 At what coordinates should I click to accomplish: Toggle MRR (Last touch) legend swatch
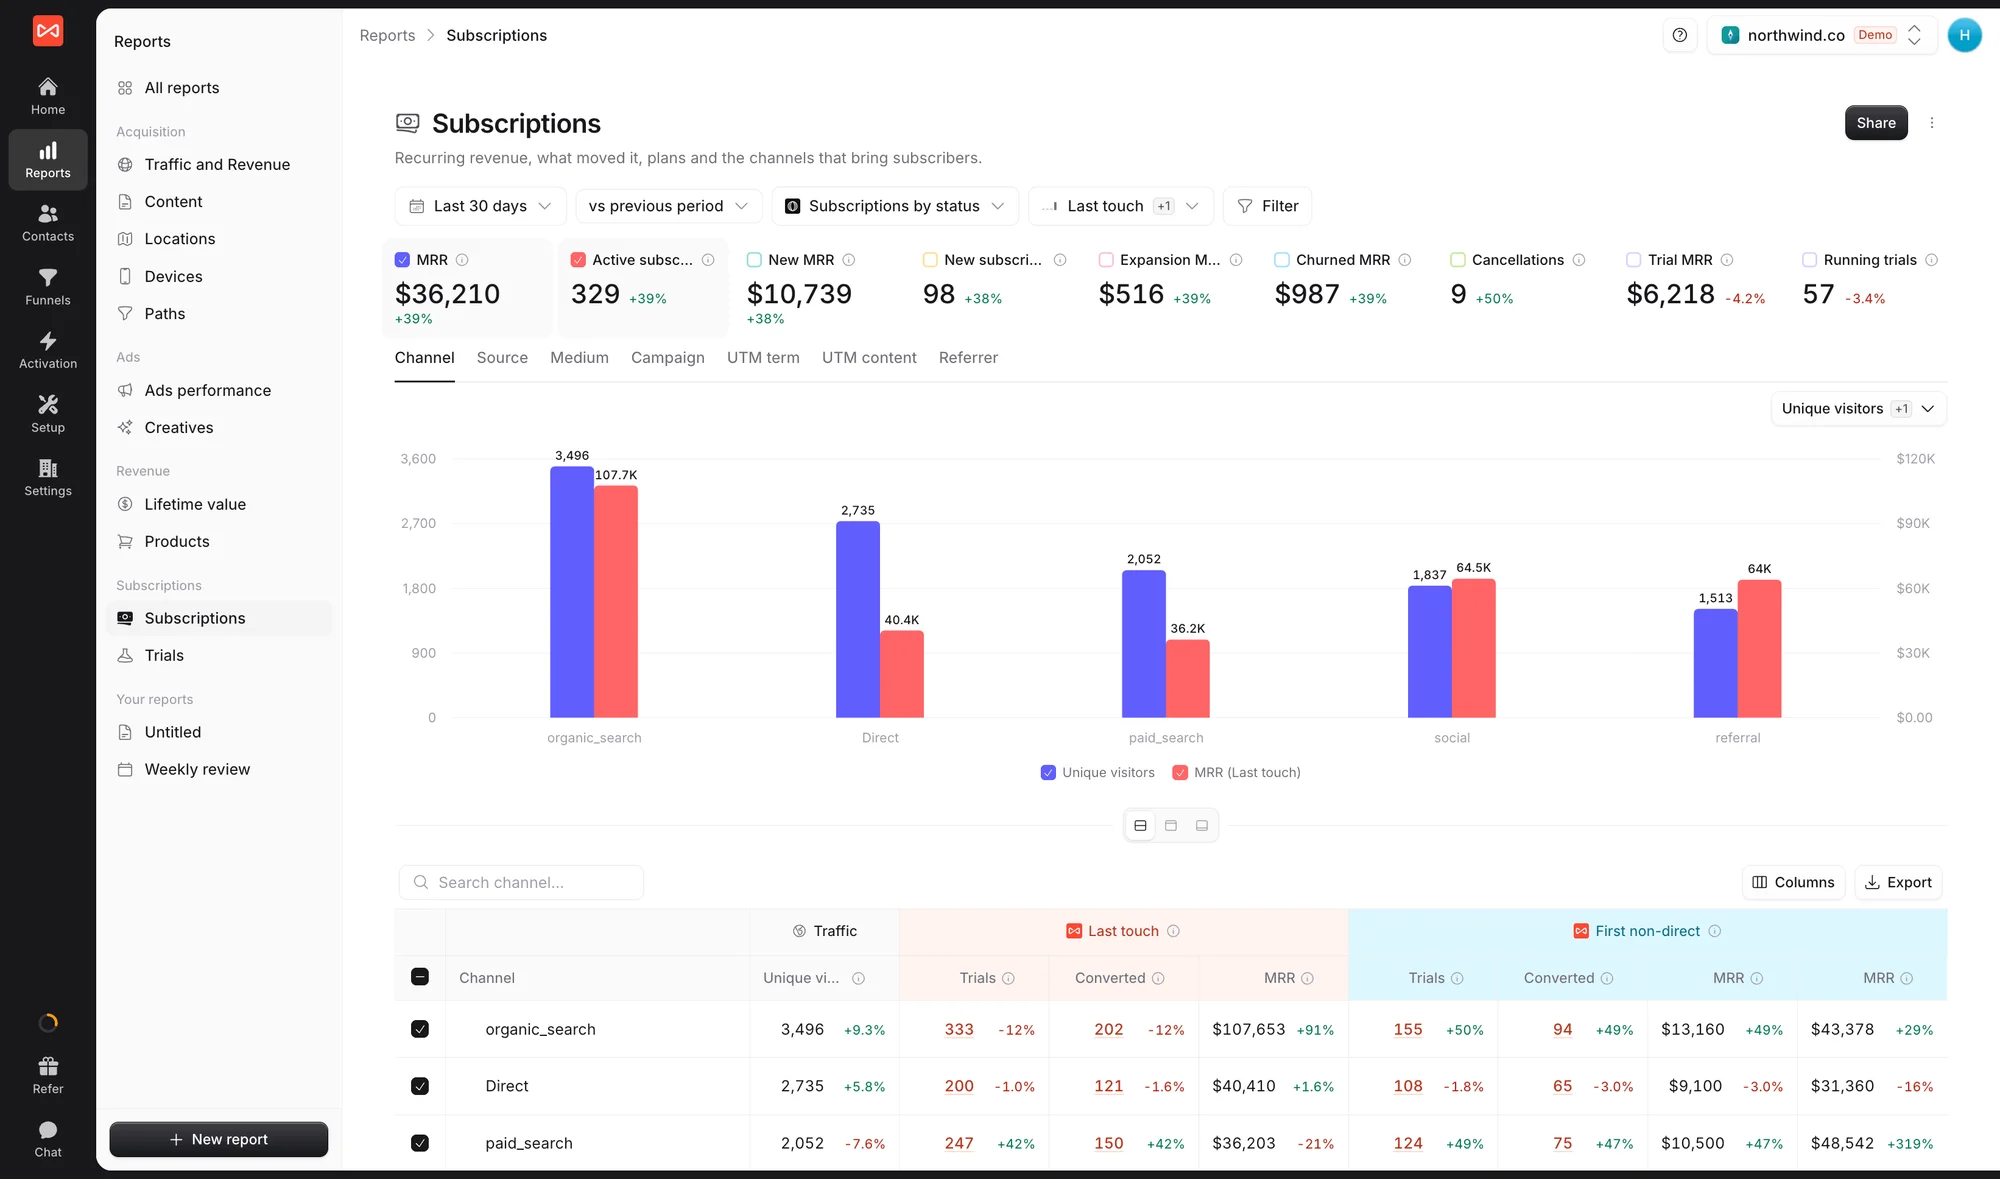(1180, 773)
